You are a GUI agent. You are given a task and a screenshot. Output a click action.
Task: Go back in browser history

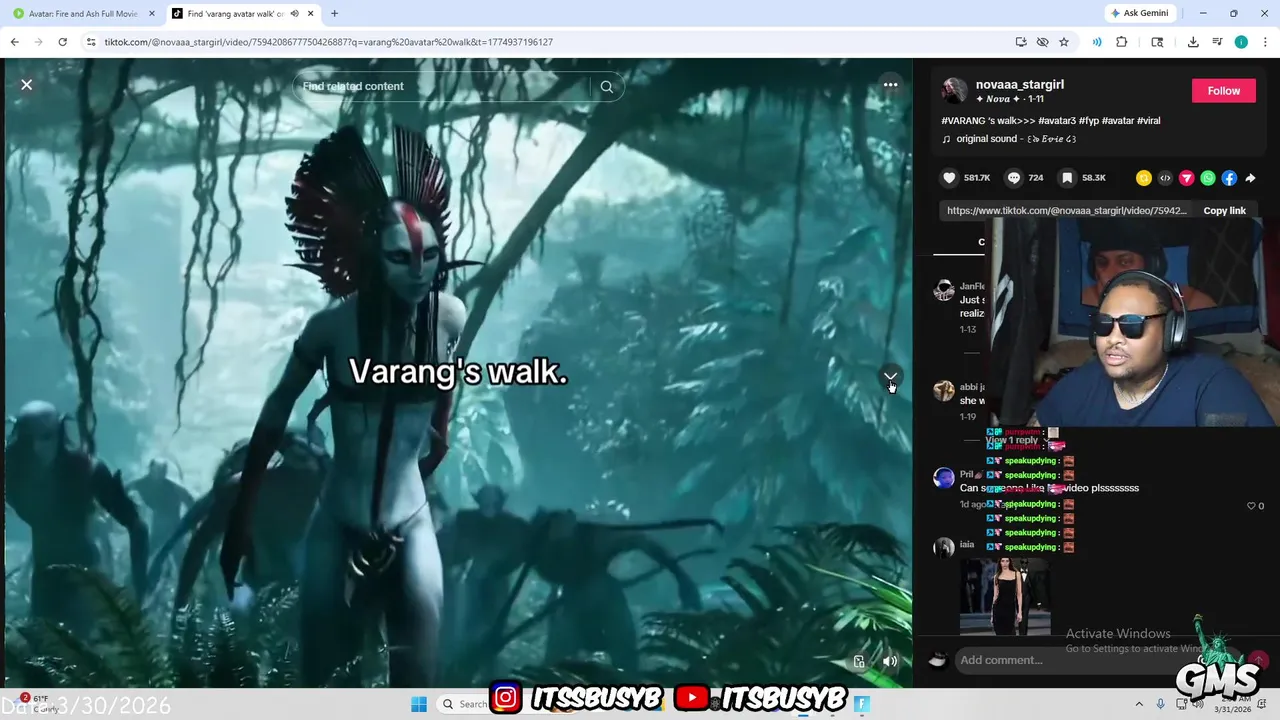click(14, 42)
